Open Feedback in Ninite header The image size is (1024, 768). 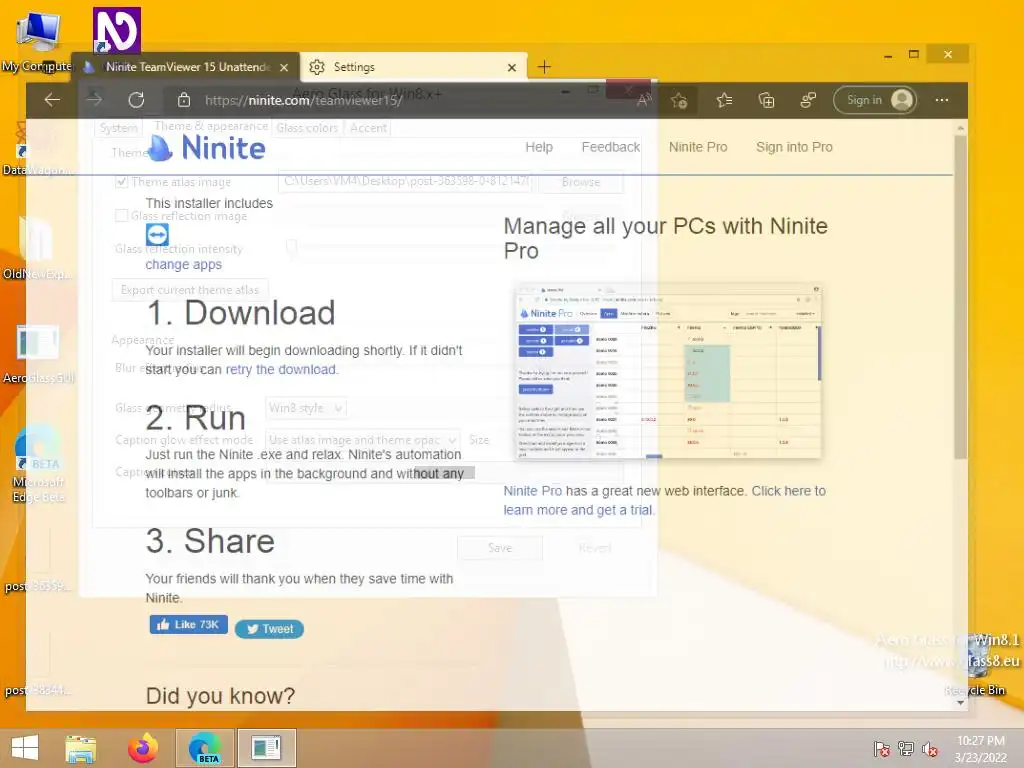[611, 147]
